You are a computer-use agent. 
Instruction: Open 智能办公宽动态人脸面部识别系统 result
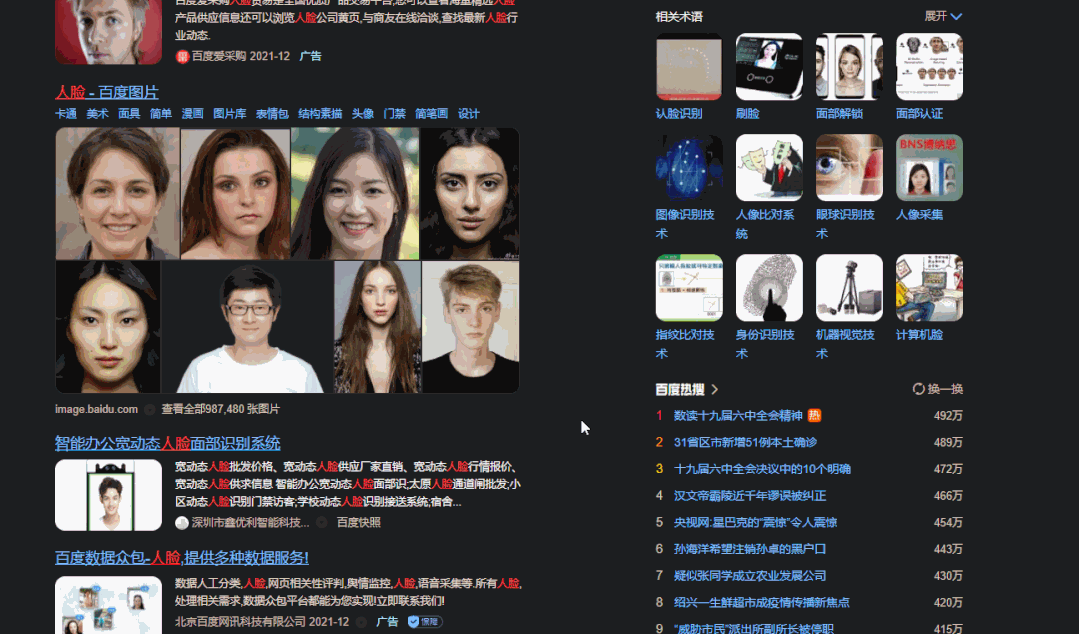click(x=167, y=443)
